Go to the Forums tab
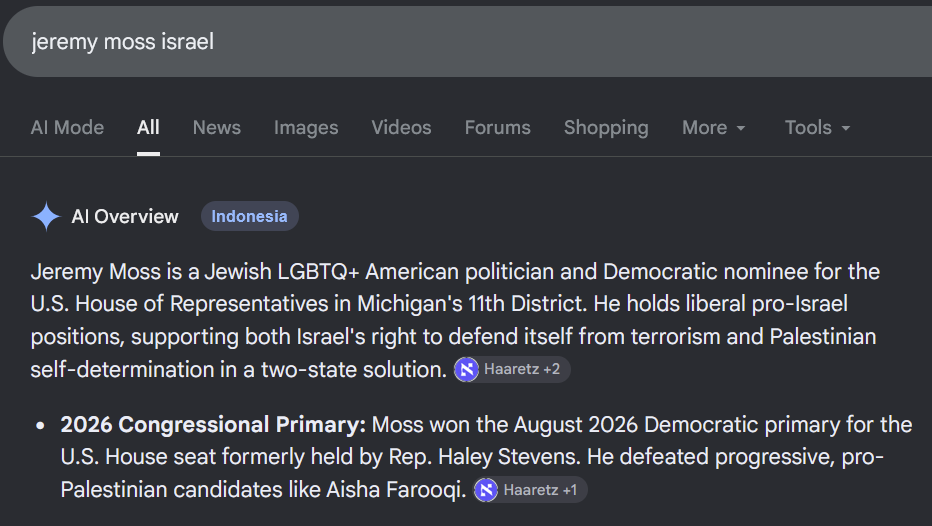Viewport: 932px width, 526px height. click(498, 128)
